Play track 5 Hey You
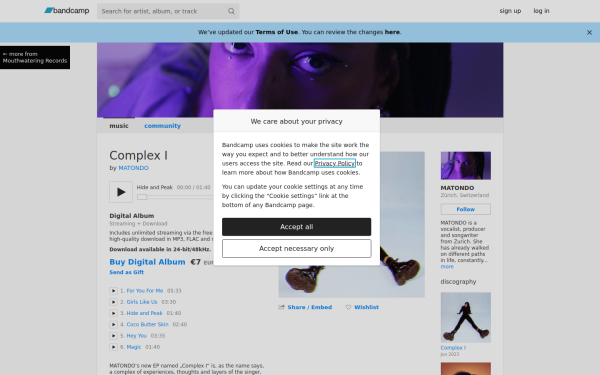 click(x=113, y=336)
